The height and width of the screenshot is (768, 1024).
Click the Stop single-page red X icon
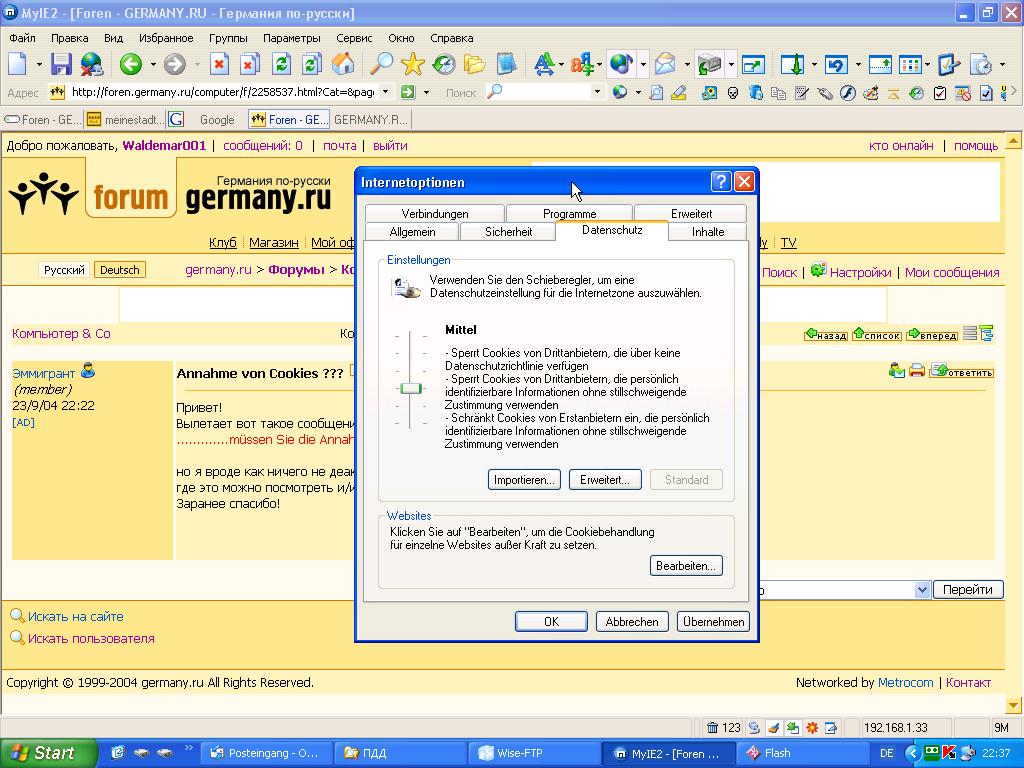(219, 64)
